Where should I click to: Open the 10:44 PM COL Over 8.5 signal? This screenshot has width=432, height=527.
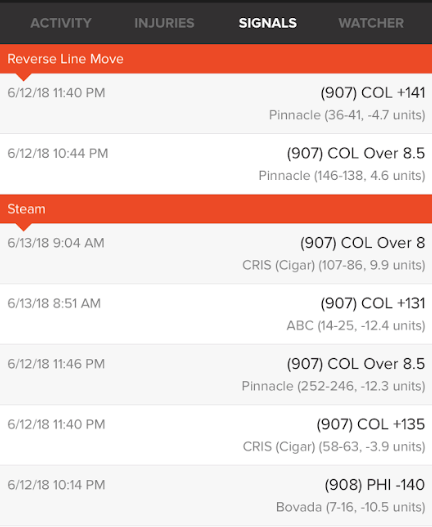[x=216, y=164]
